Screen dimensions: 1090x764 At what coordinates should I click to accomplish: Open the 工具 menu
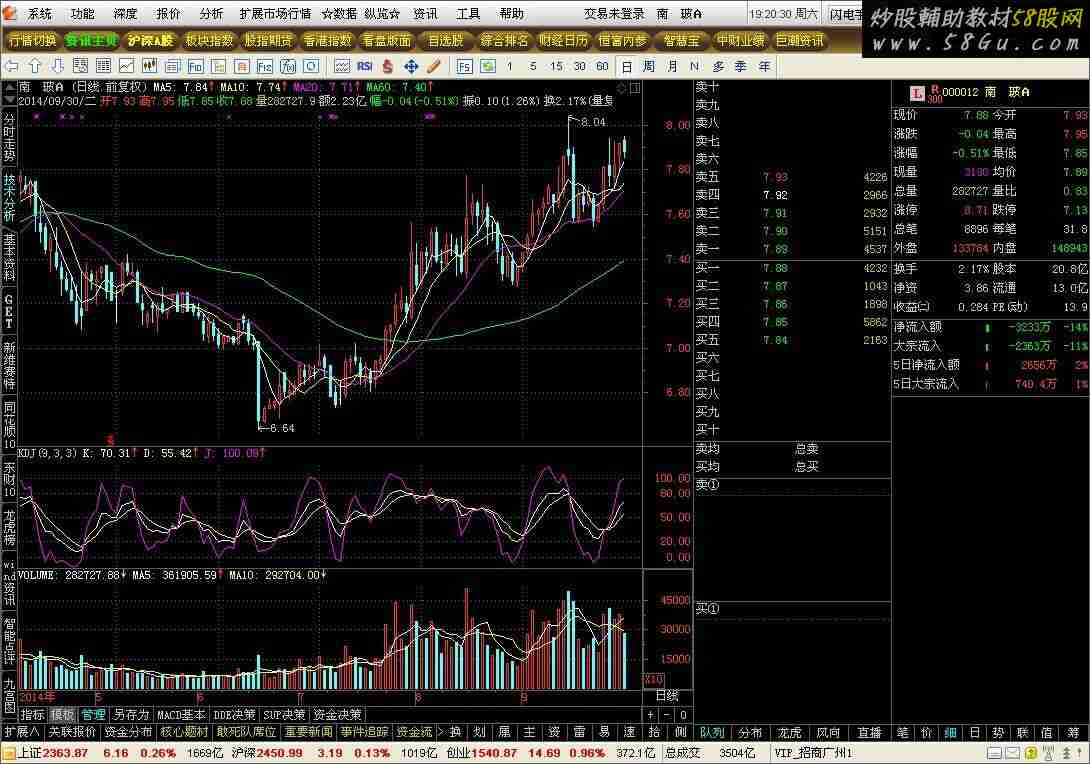468,13
